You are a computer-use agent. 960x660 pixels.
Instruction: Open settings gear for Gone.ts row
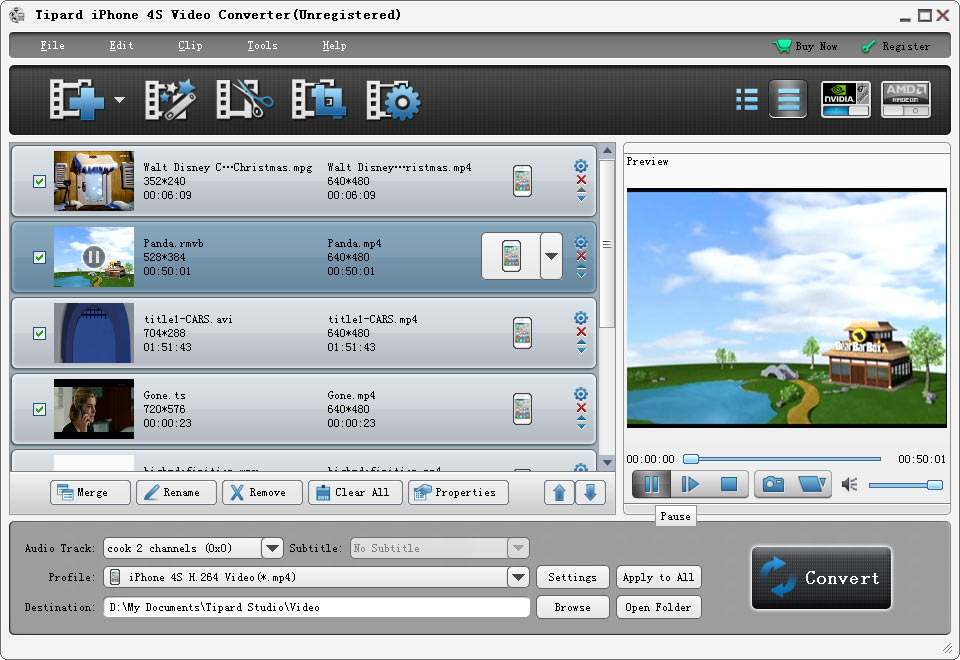(581, 394)
